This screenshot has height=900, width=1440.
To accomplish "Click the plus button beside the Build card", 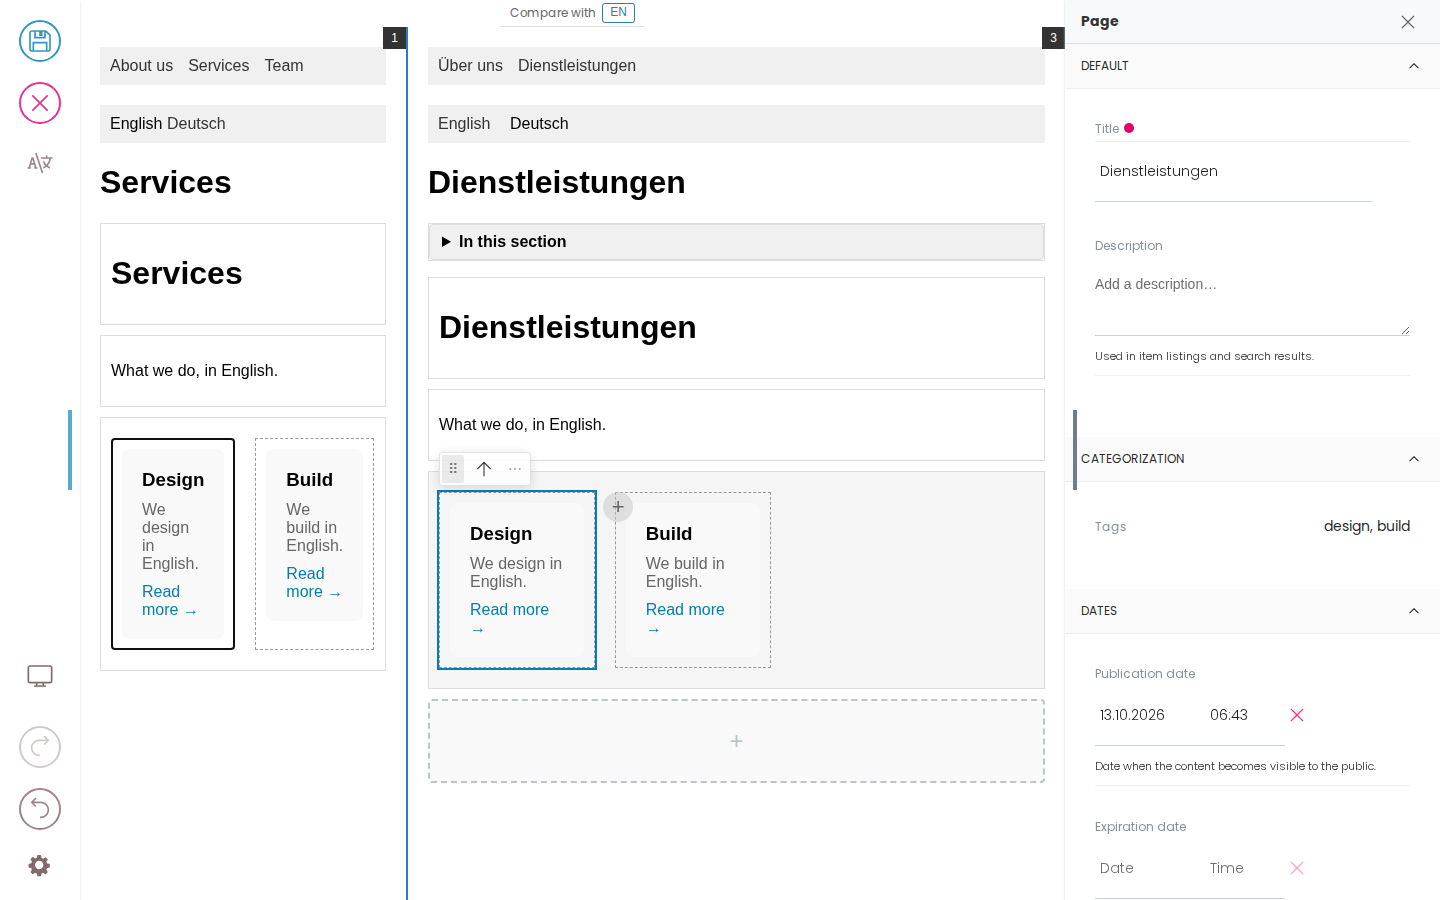I will pos(618,507).
